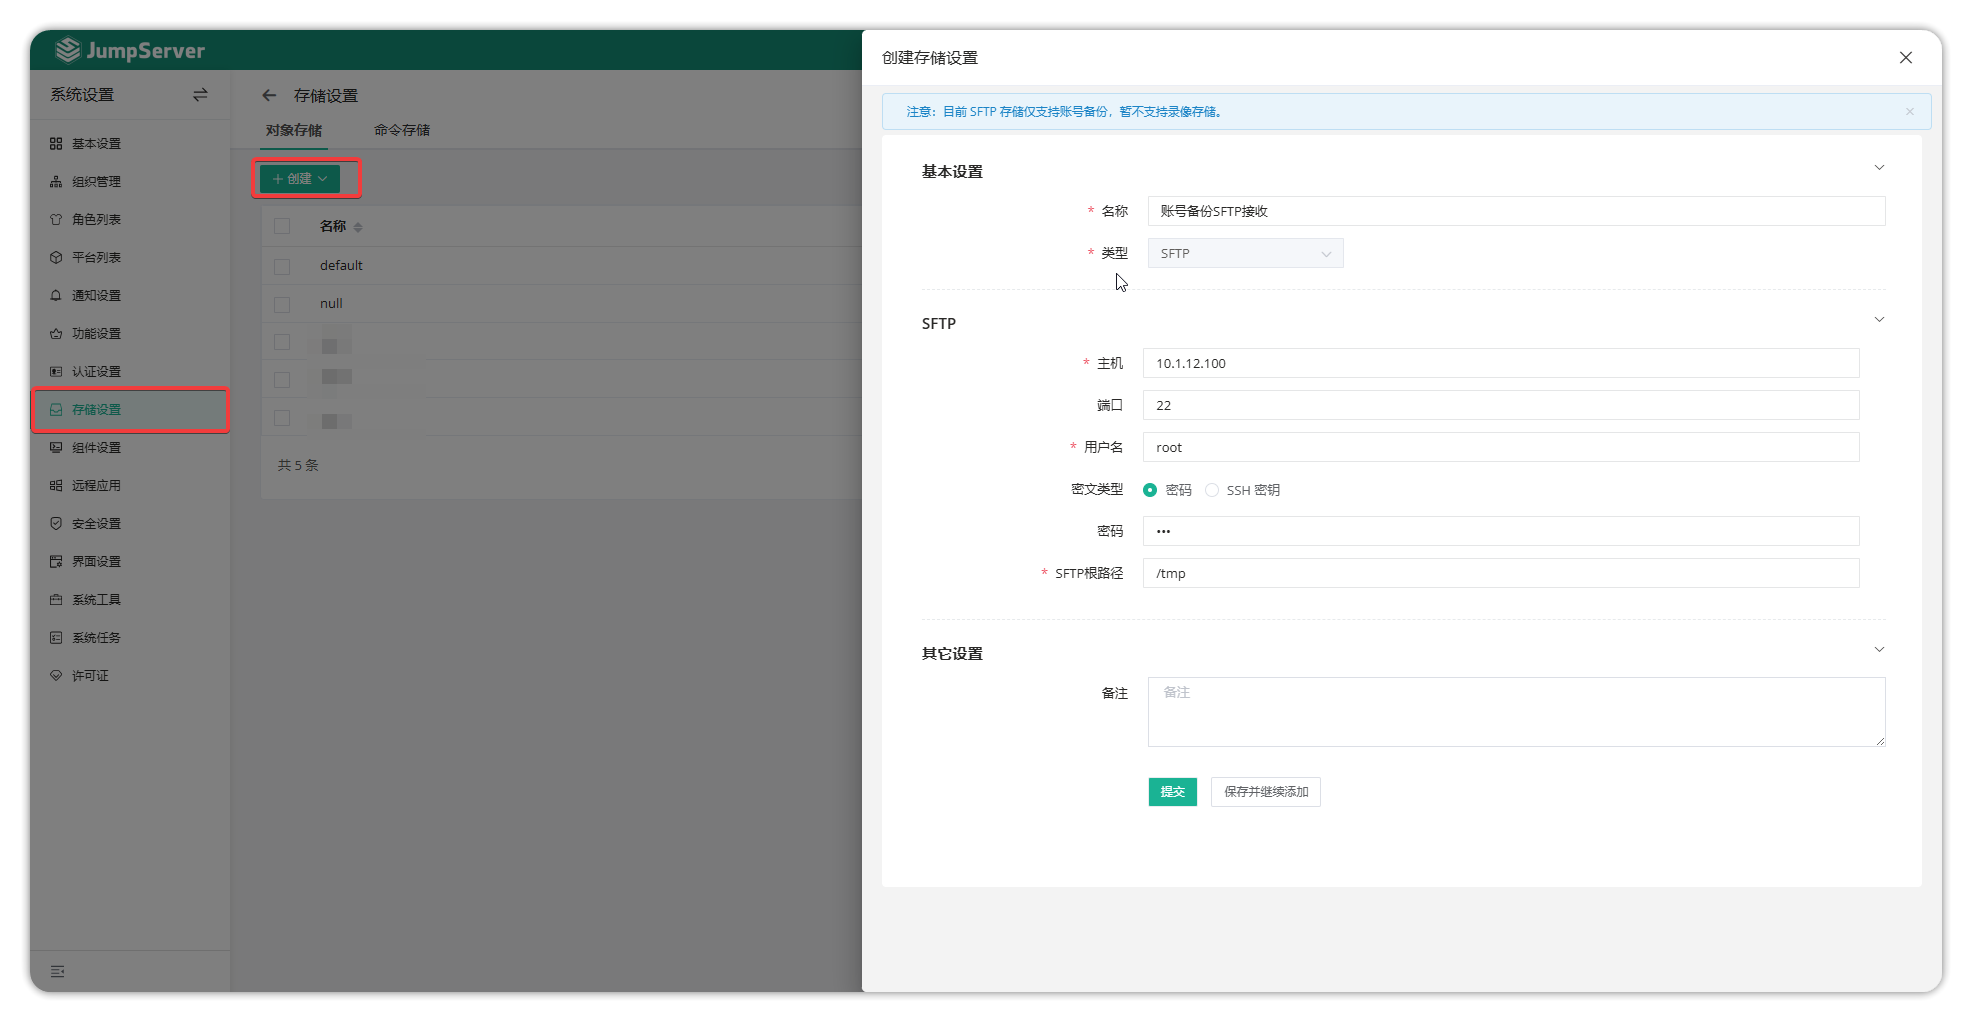Select the 密码 radio option
This screenshot has width=1972, height=1012.
point(1150,490)
